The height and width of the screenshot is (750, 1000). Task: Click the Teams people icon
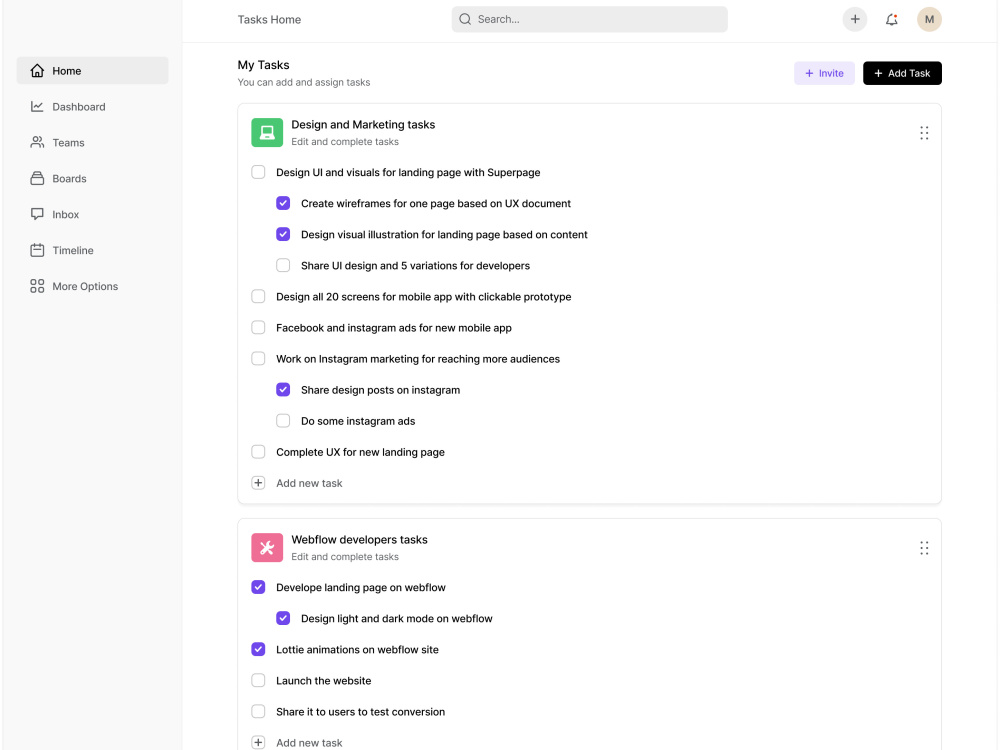pos(37,142)
